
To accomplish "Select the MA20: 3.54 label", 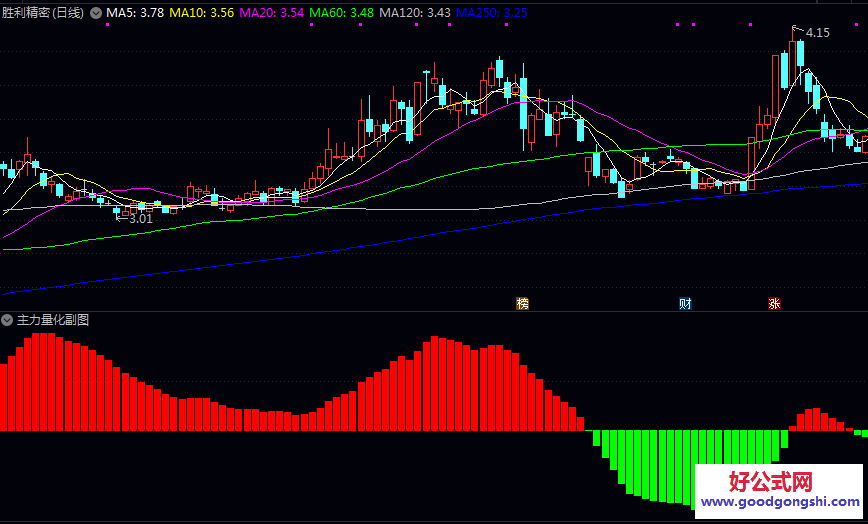I will click(x=271, y=13).
